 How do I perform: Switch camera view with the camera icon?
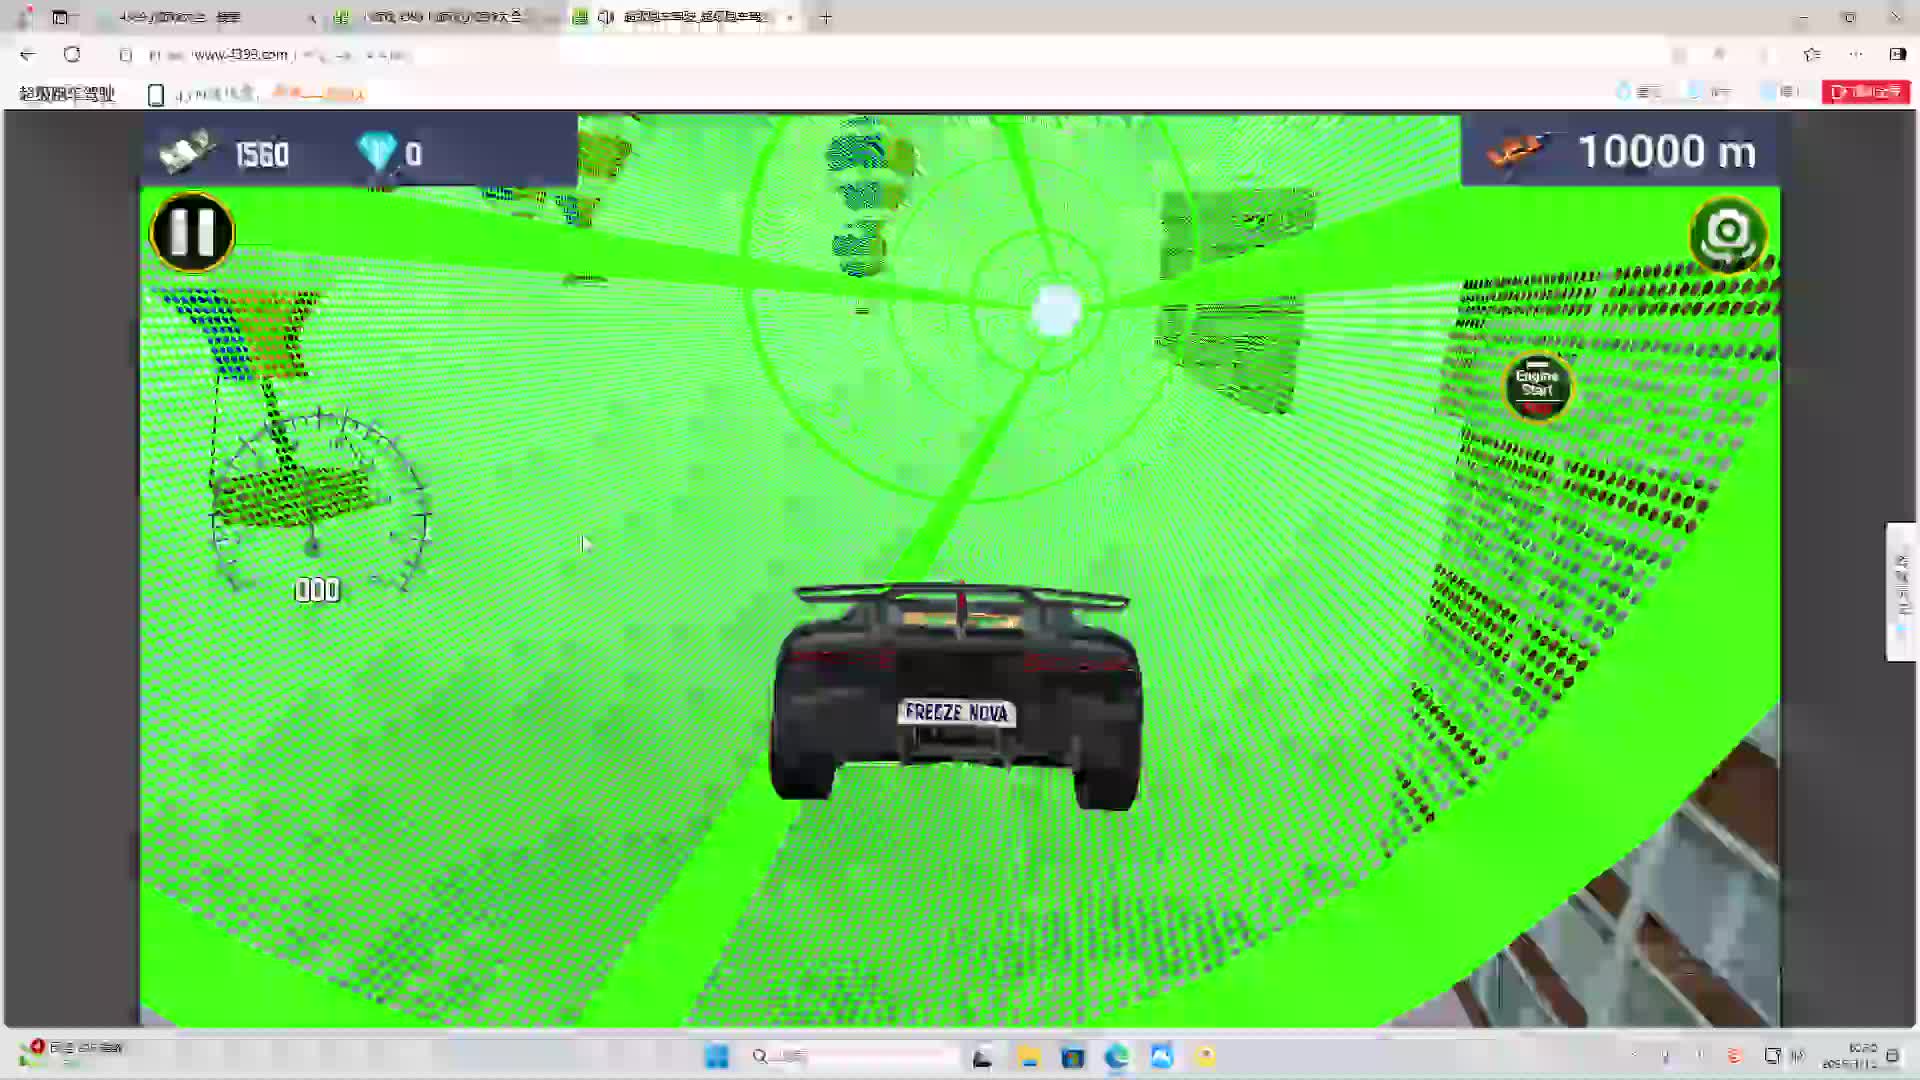(x=1727, y=234)
